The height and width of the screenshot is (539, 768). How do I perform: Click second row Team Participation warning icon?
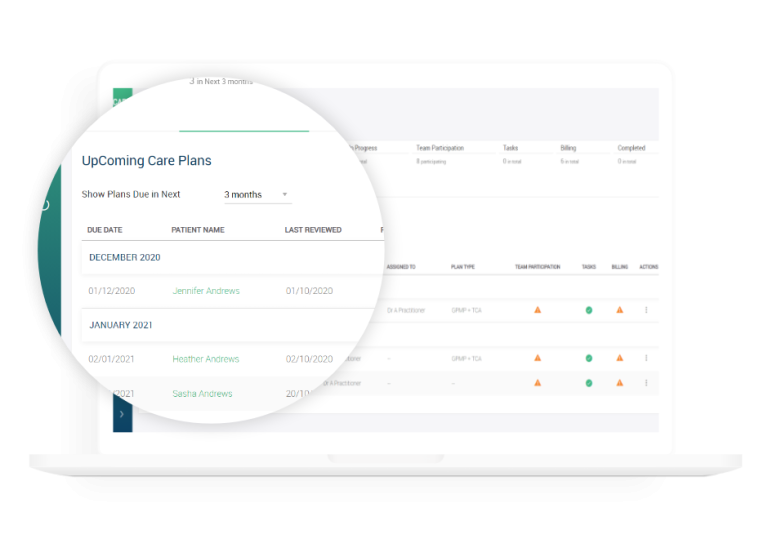pyautogui.click(x=537, y=358)
